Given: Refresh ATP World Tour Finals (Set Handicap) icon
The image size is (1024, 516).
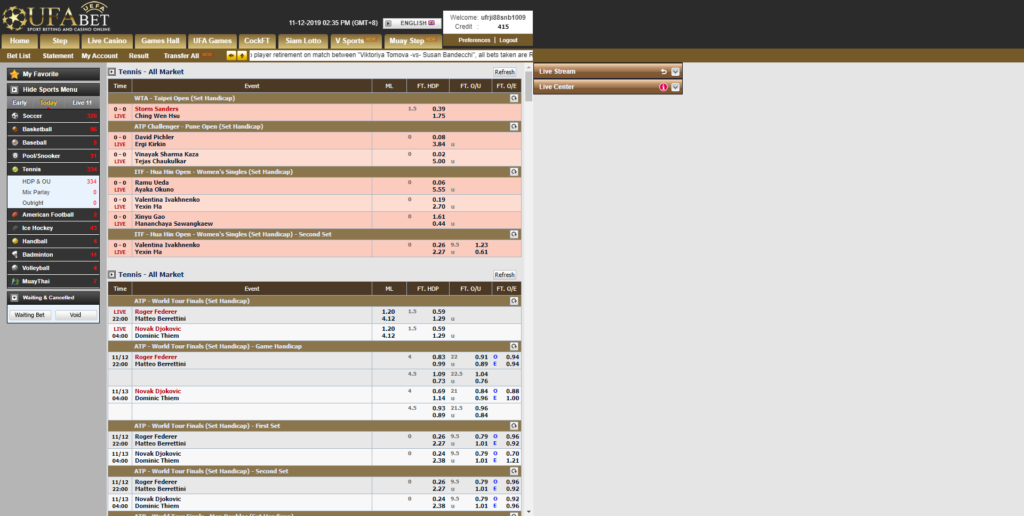Looking at the screenshot, I should click(x=514, y=301).
